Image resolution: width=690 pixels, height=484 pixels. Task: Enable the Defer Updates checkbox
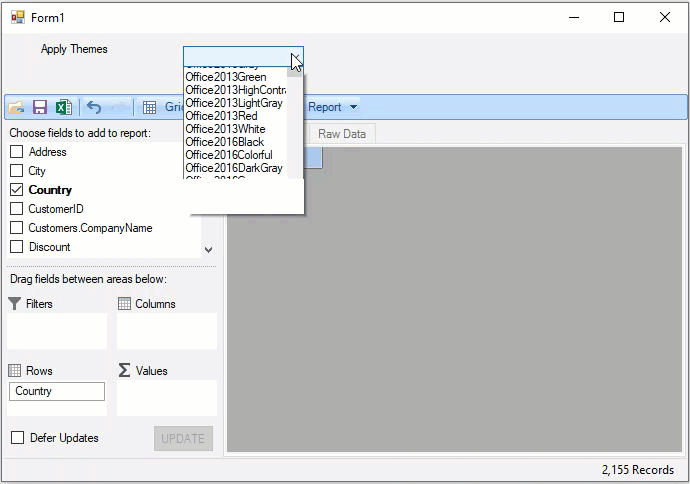pos(17,438)
